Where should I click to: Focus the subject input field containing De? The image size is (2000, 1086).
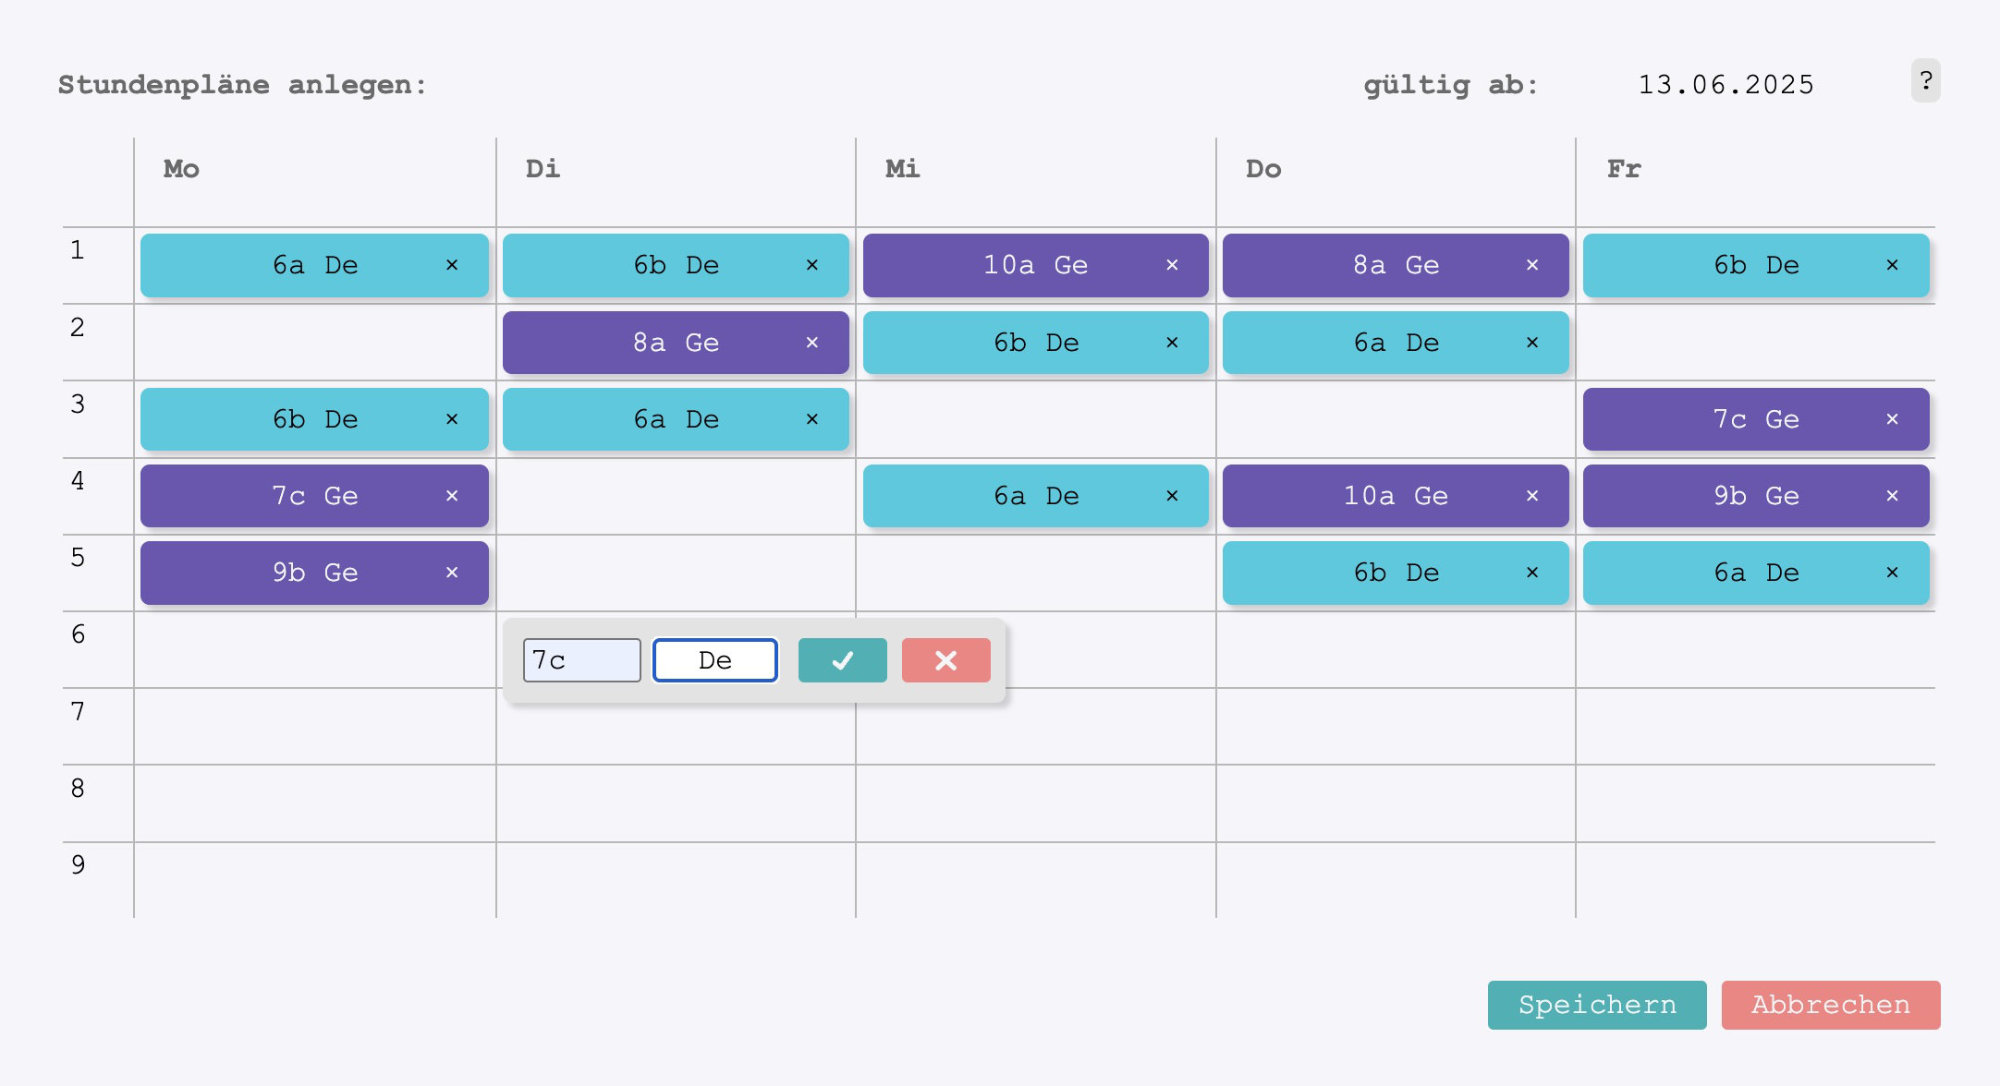click(x=715, y=660)
